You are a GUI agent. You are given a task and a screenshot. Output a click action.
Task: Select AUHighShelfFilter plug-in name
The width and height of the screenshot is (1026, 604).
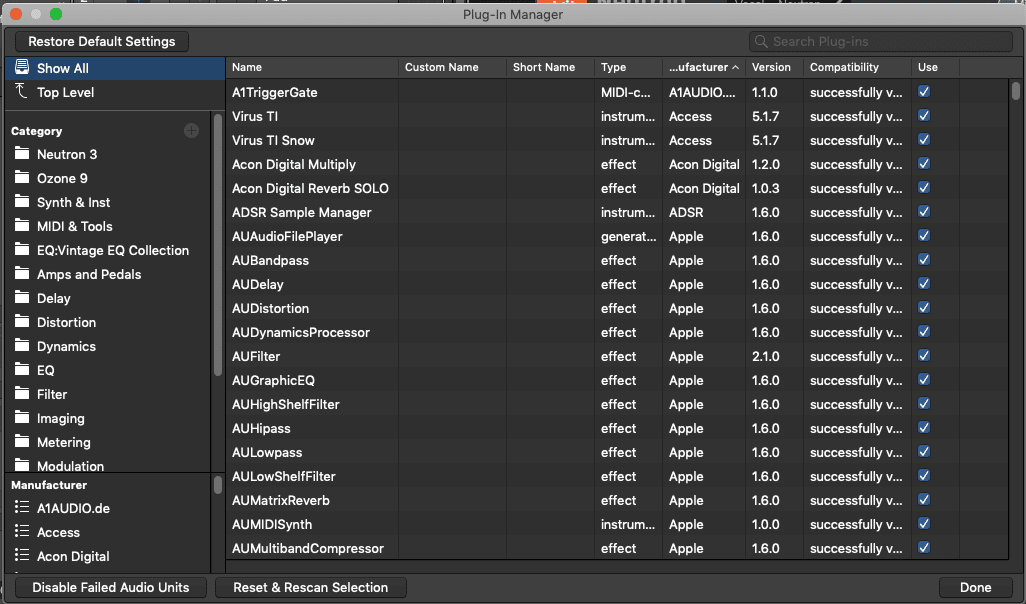pos(286,404)
